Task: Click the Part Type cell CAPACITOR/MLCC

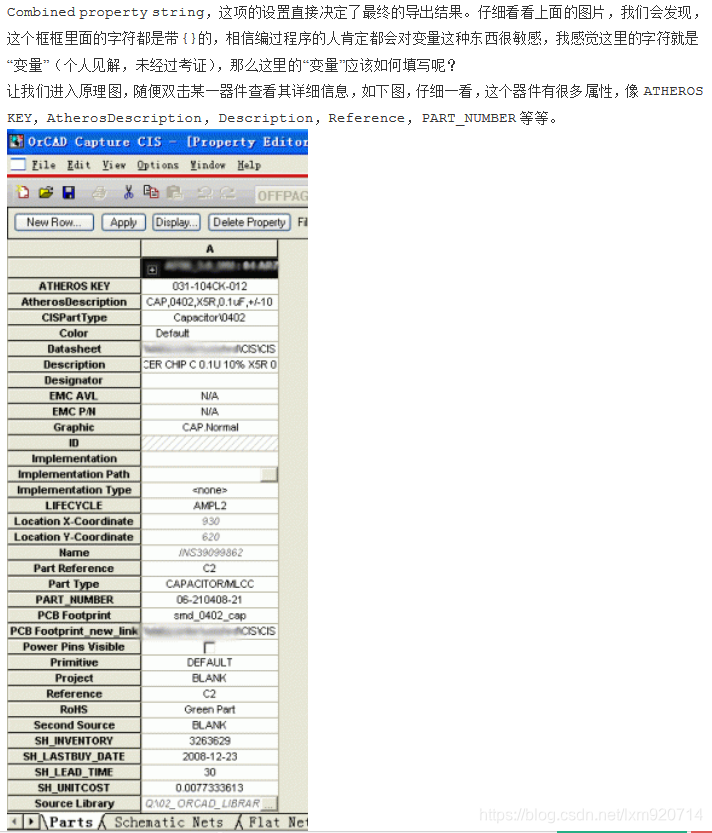Action: 209,584
